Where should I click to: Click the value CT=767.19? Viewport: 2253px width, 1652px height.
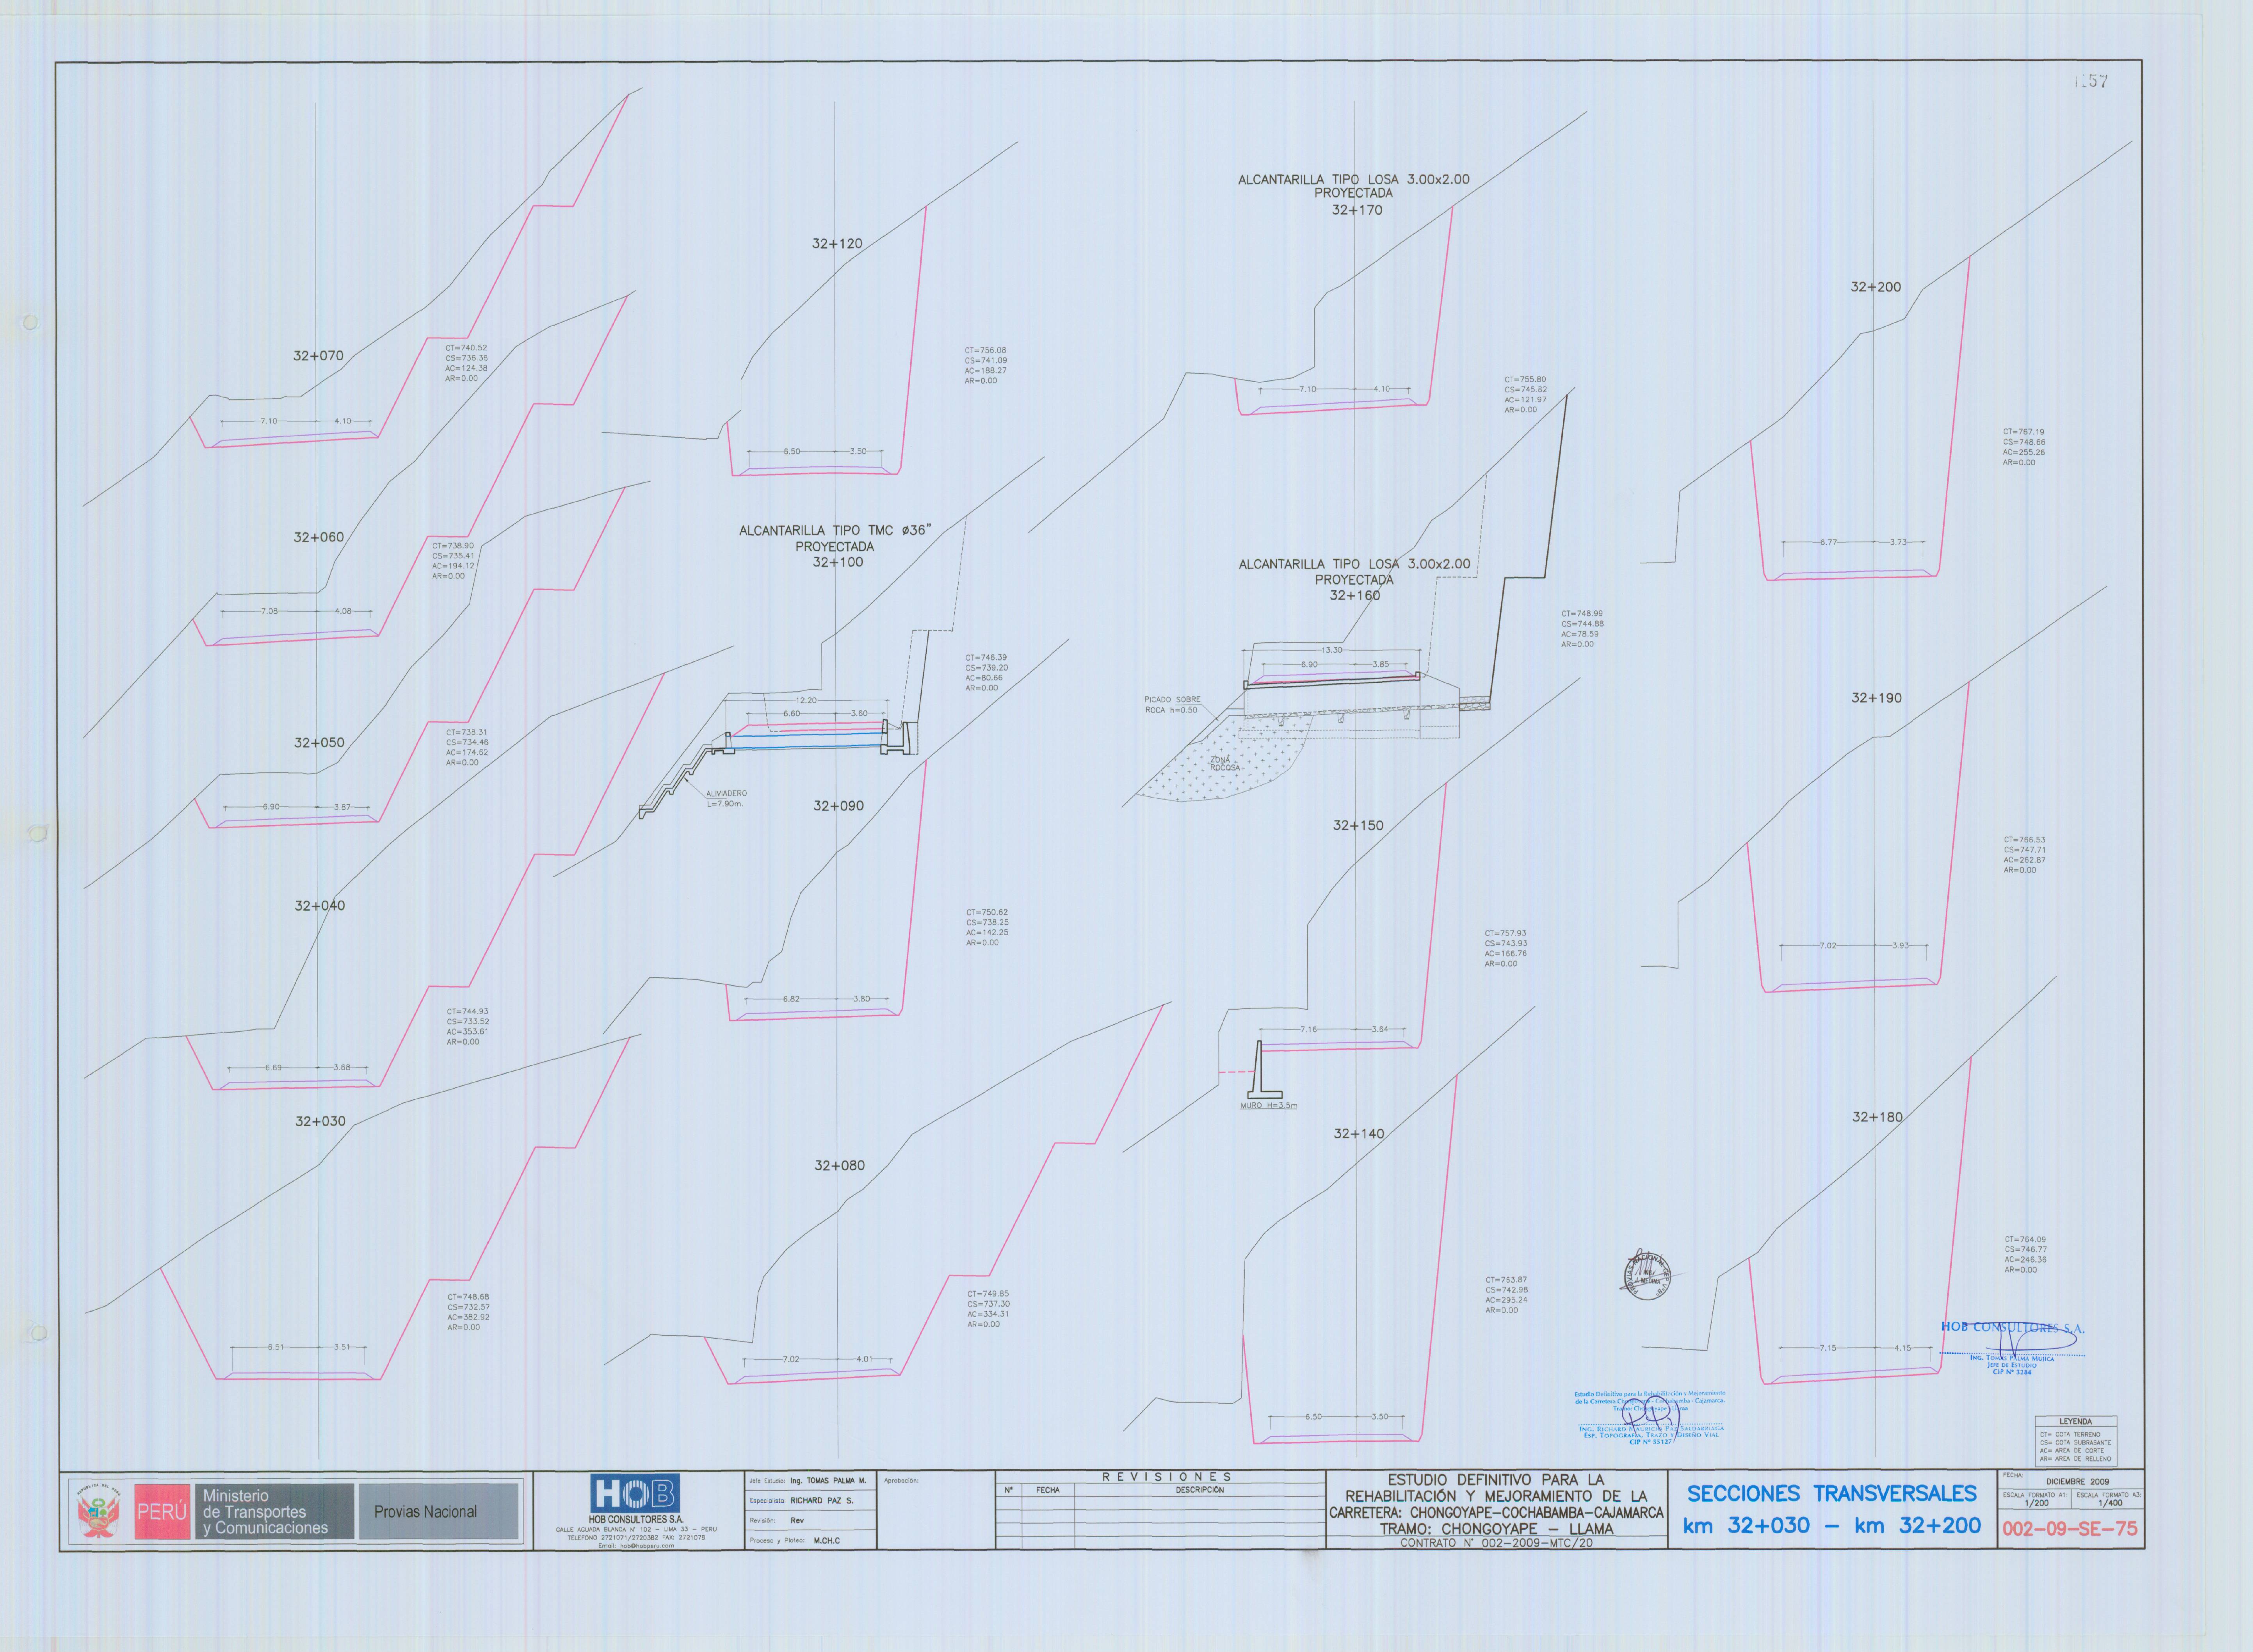(x=2024, y=432)
